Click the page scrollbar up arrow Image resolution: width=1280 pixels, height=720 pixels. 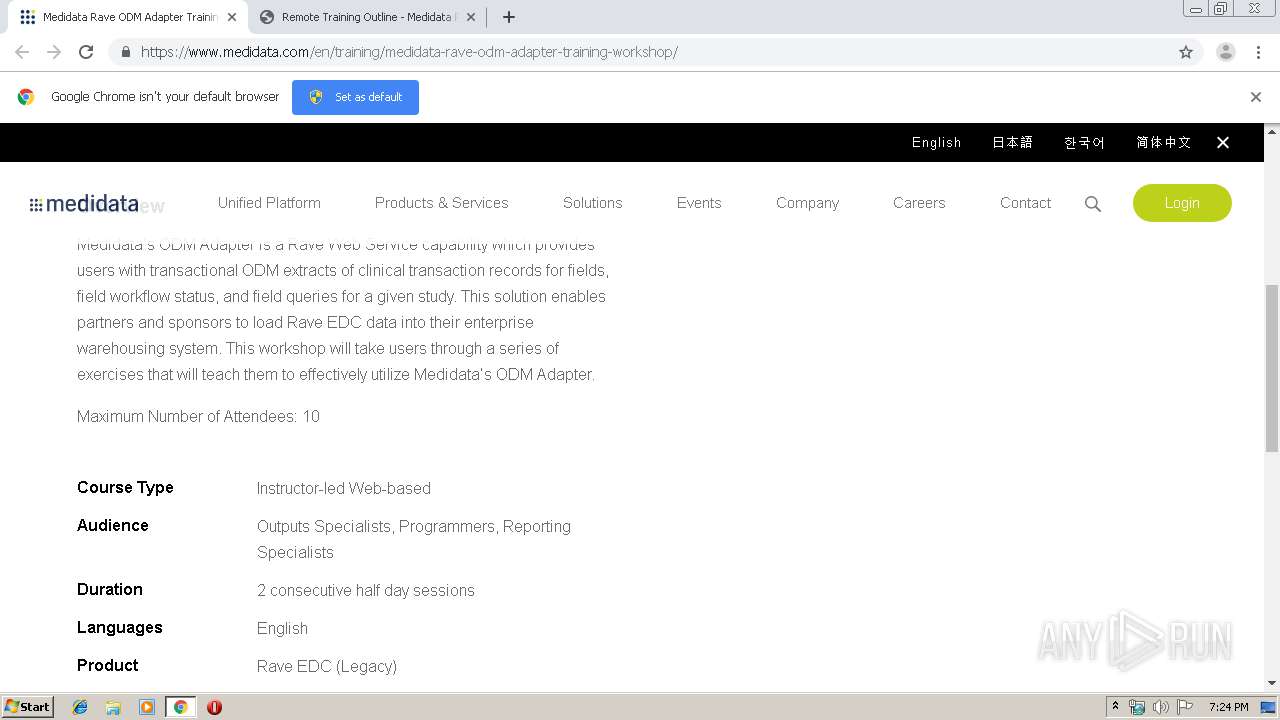[1272, 131]
